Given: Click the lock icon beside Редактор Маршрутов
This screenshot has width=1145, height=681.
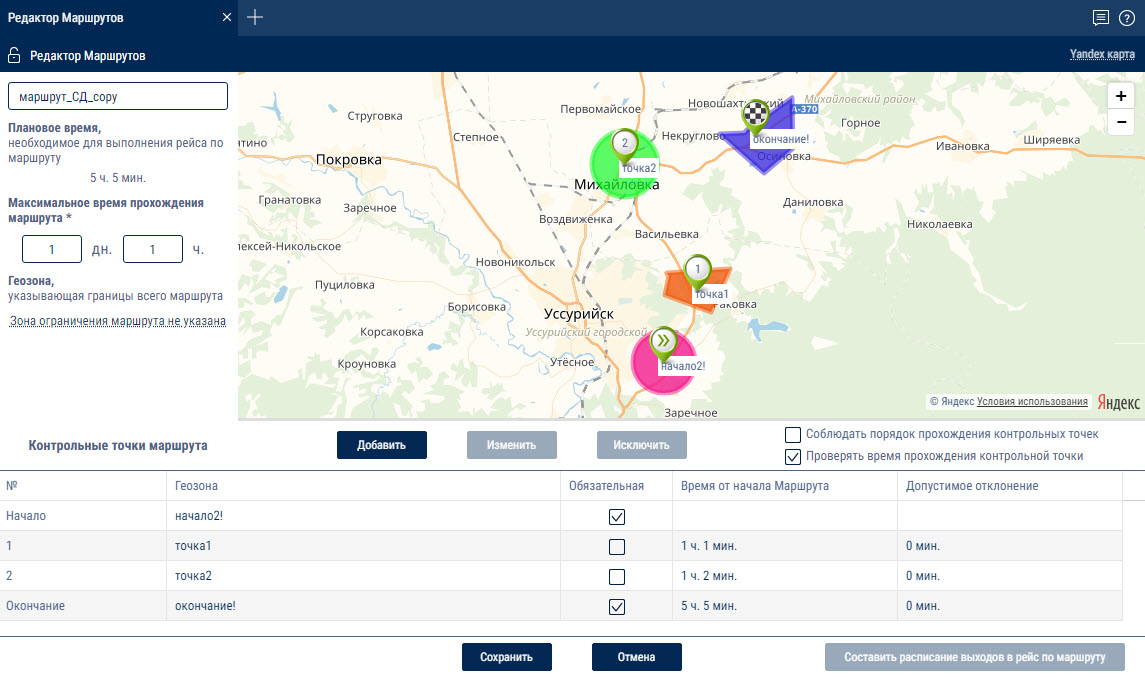Looking at the screenshot, I should click(14, 55).
